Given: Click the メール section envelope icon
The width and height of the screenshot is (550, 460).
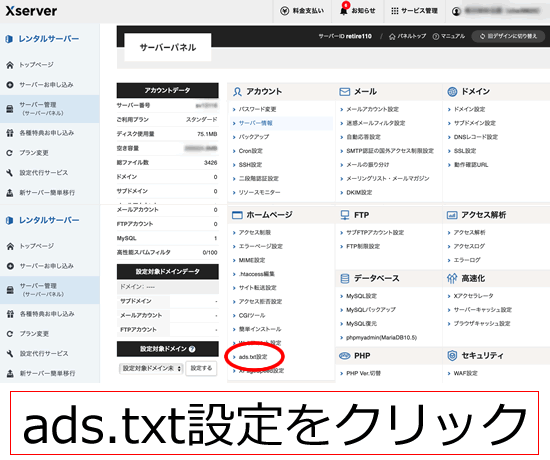Looking at the screenshot, I should [344, 92].
